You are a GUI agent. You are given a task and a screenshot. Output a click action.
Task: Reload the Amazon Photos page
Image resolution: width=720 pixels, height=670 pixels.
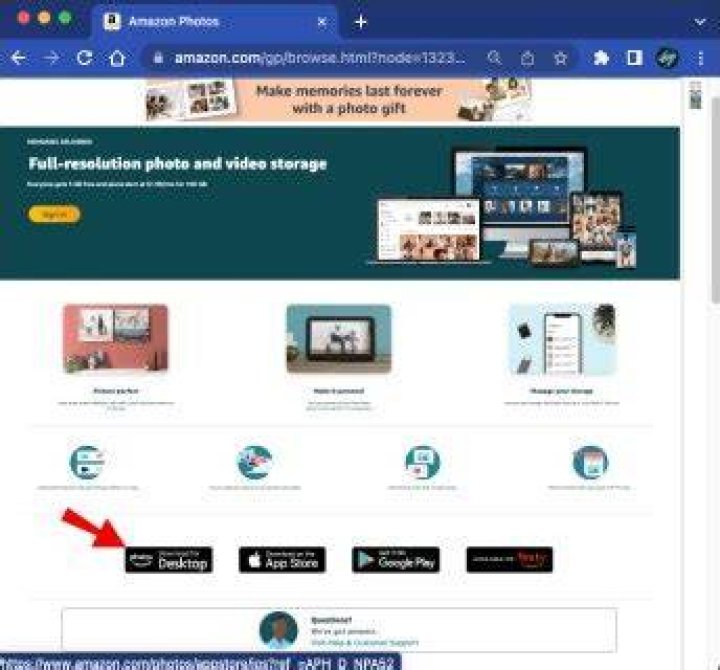[x=84, y=58]
